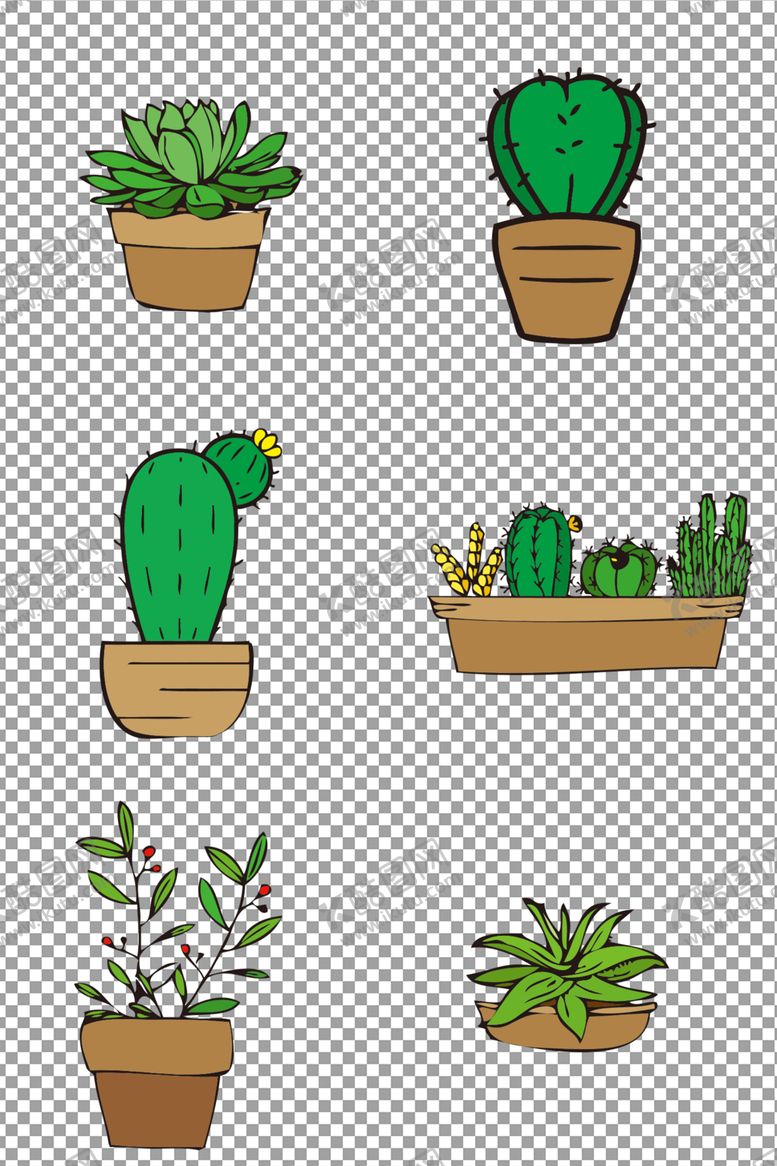Screen dimensions: 777x1166
Task: Click the topmost leaf of the berry plant
Action: click(125, 824)
